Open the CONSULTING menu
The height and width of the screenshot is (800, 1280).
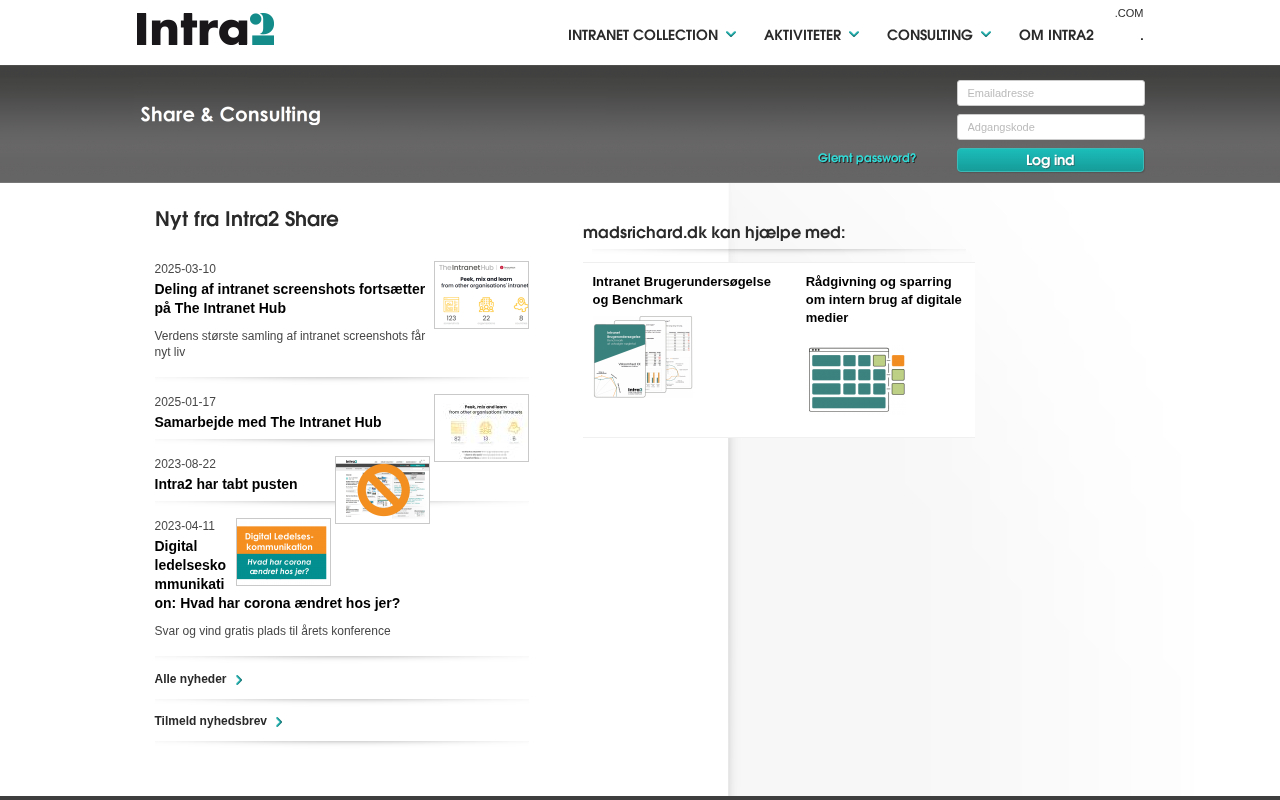click(x=930, y=35)
